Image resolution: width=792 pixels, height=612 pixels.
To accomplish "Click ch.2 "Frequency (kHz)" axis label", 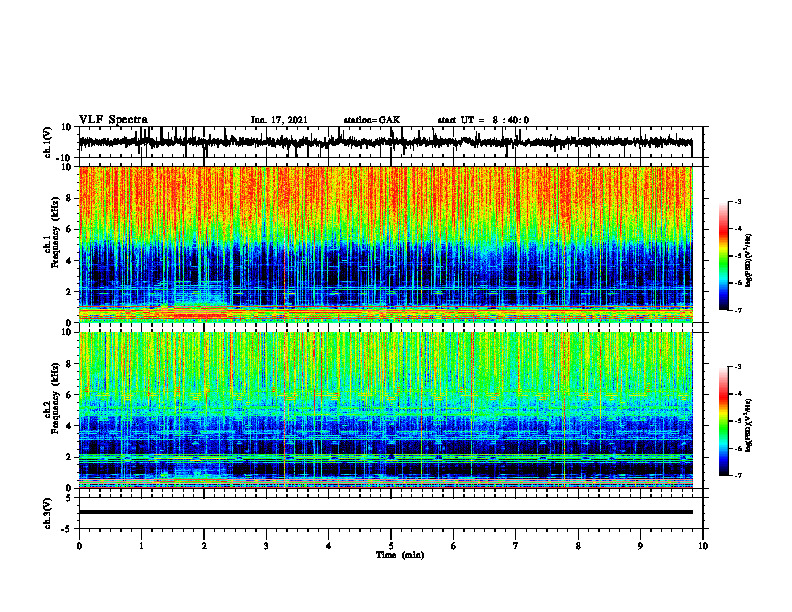I will [57, 398].
